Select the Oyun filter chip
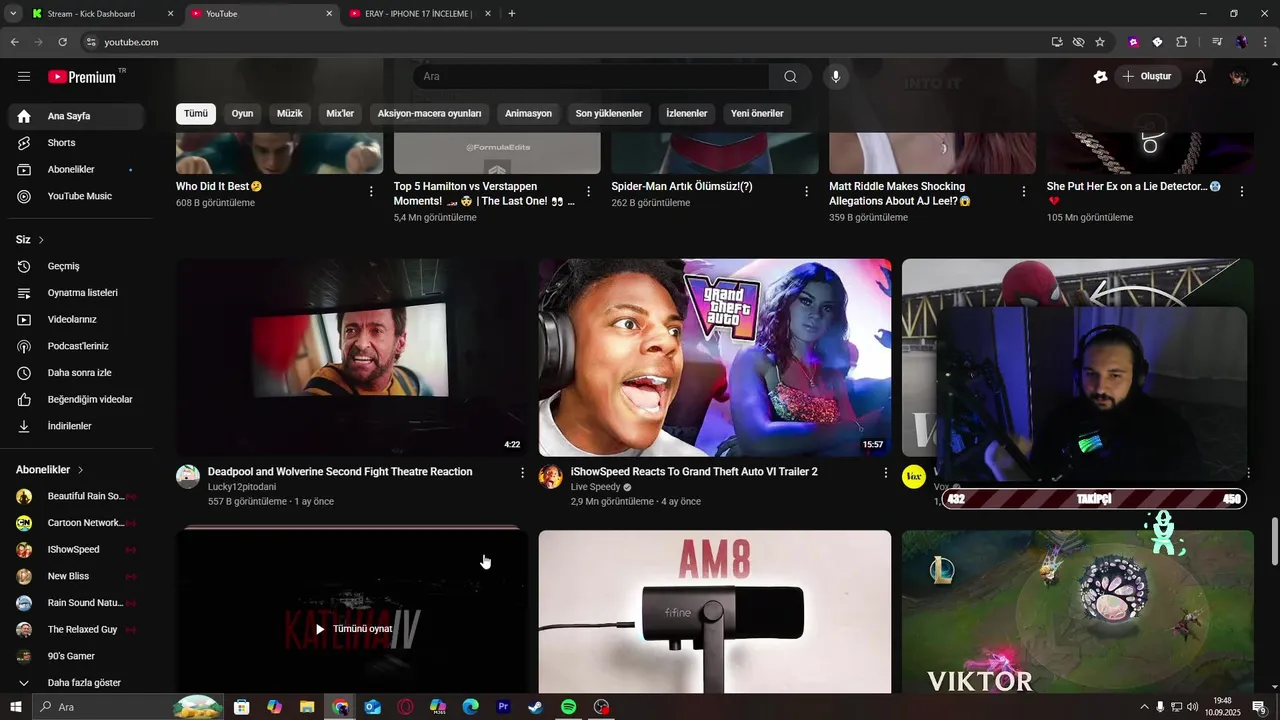Image resolution: width=1280 pixels, height=720 pixels. pyautogui.click(x=243, y=114)
